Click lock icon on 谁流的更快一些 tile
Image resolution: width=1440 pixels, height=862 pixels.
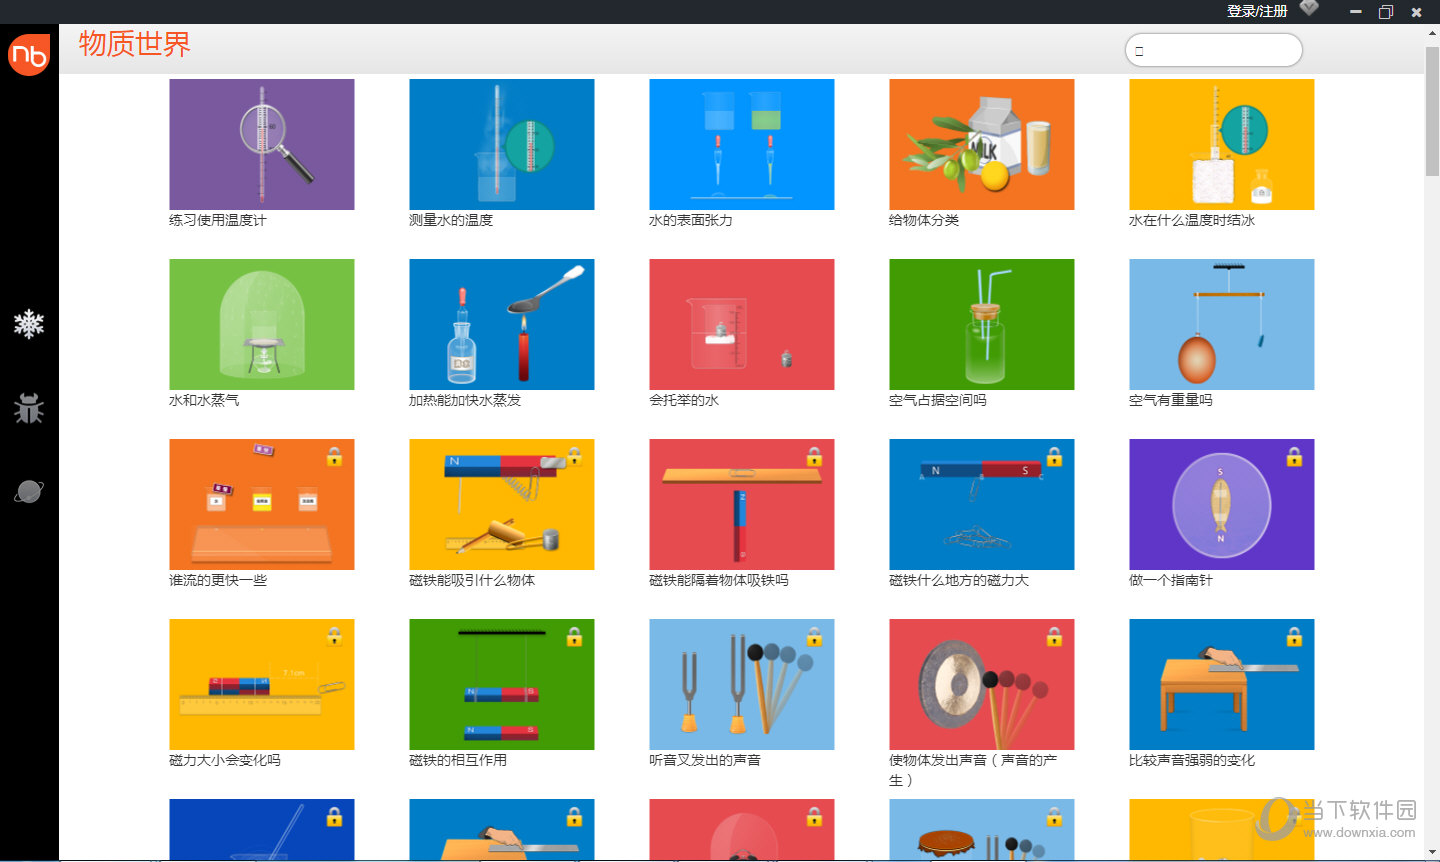(334, 457)
